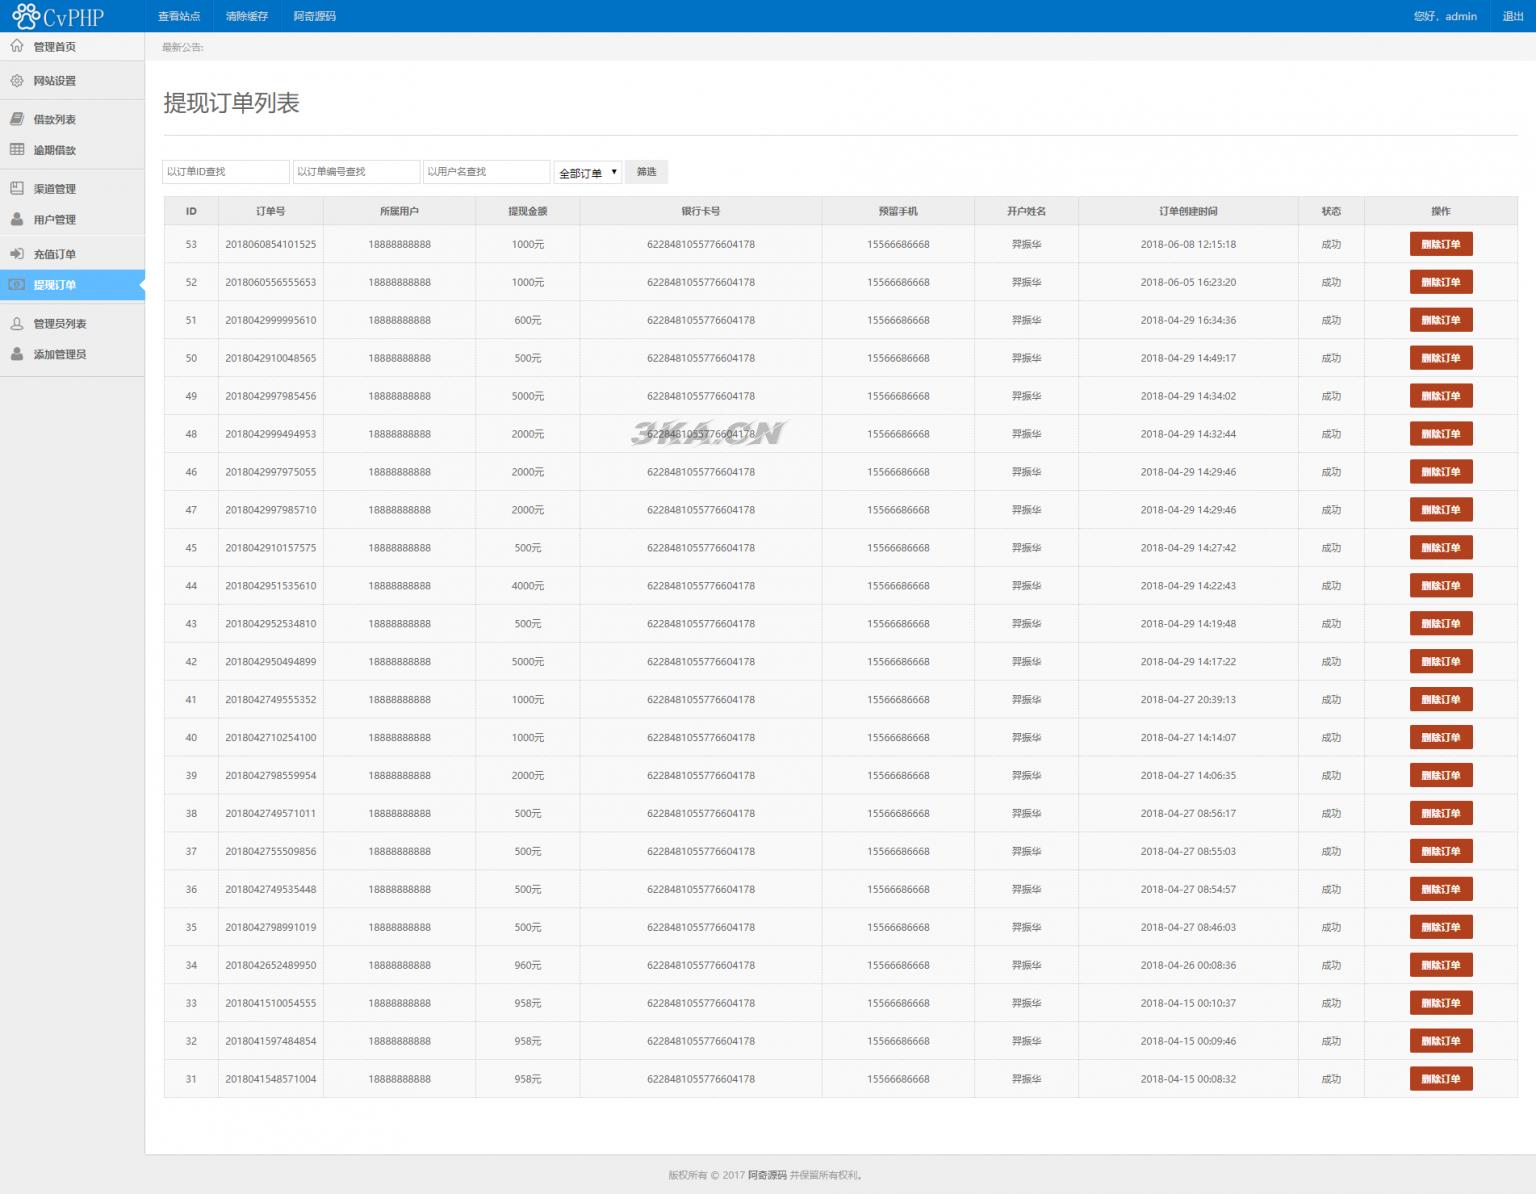1536x1194 pixels.
Task: Click the icon beside 添加管理员
Action: [x=17, y=354]
